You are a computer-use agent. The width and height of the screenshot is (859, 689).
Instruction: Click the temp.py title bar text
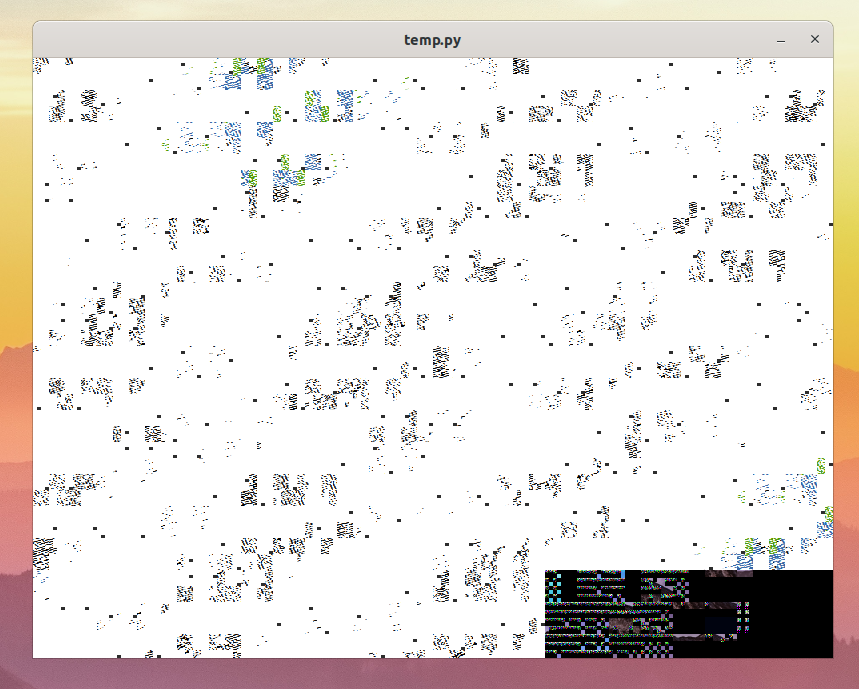[x=432, y=40]
